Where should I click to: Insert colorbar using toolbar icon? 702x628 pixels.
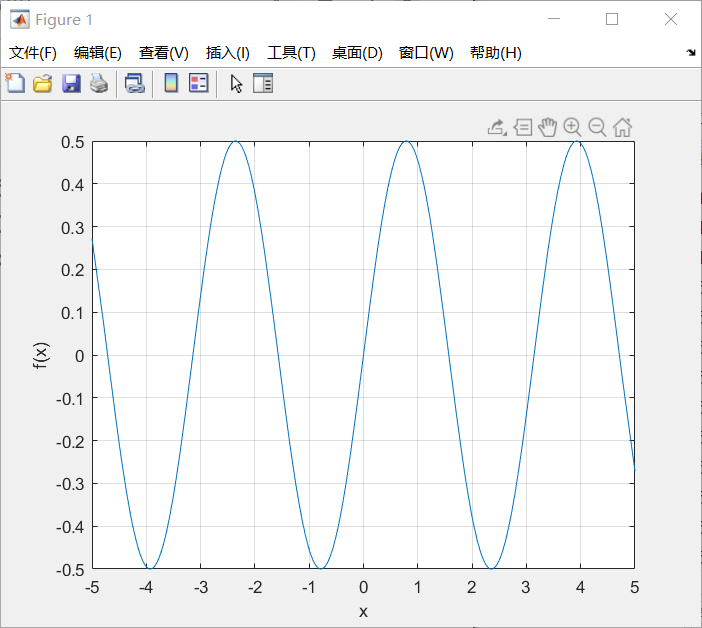tap(171, 83)
